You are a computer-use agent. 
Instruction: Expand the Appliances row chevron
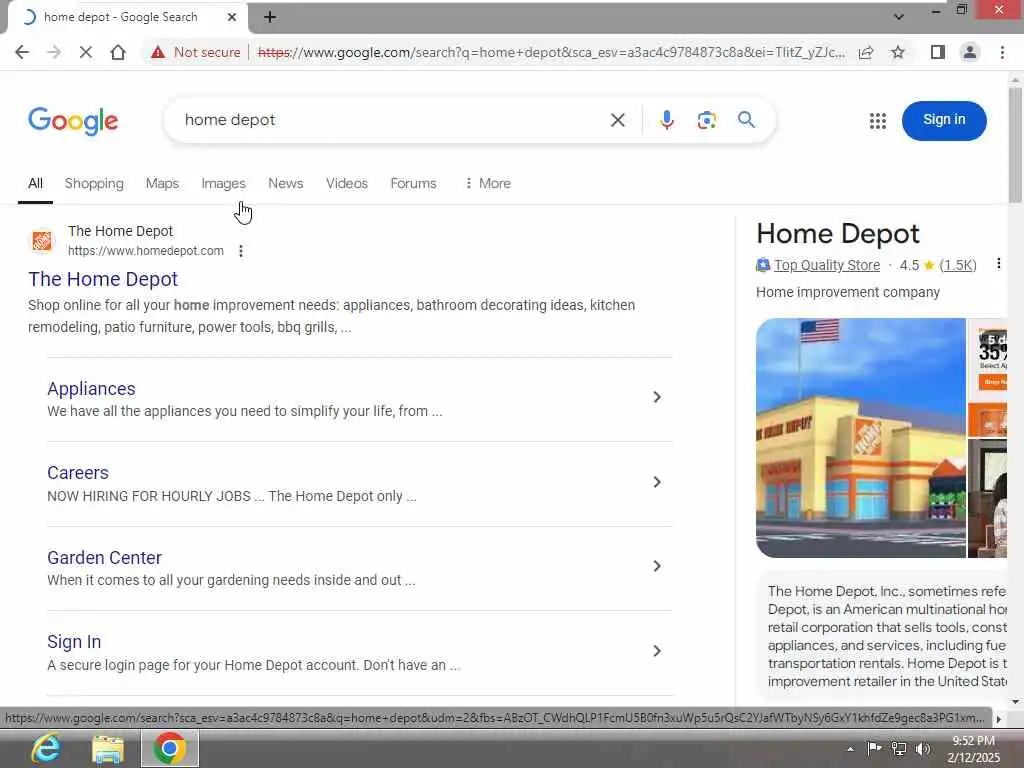click(657, 397)
